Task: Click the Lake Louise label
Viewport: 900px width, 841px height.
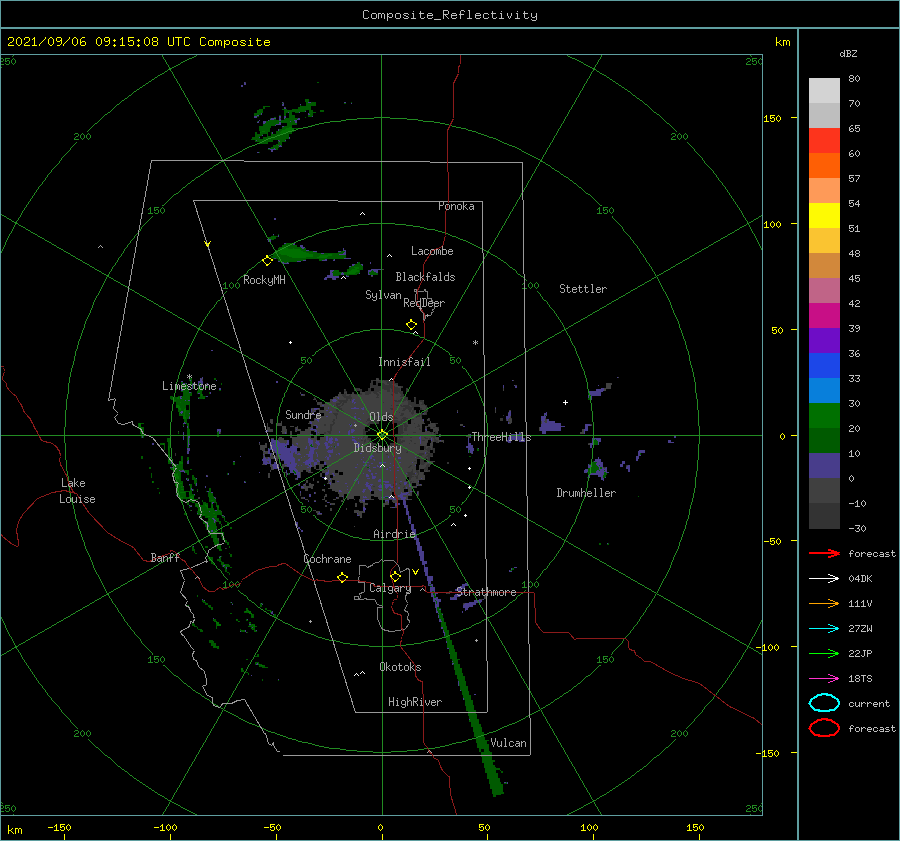Action: pos(77,491)
